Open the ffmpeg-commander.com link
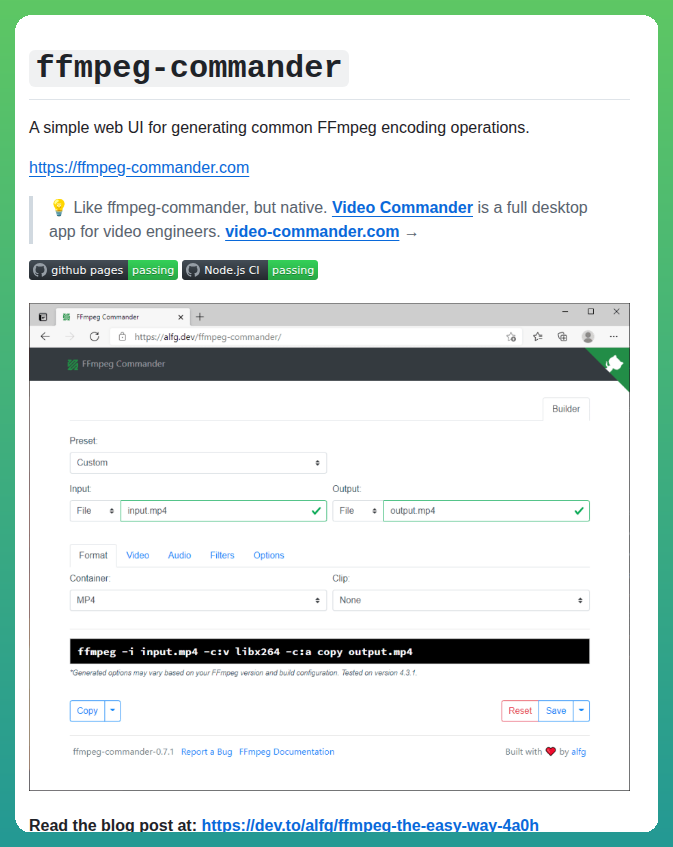This screenshot has width=673, height=847. click(139, 167)
